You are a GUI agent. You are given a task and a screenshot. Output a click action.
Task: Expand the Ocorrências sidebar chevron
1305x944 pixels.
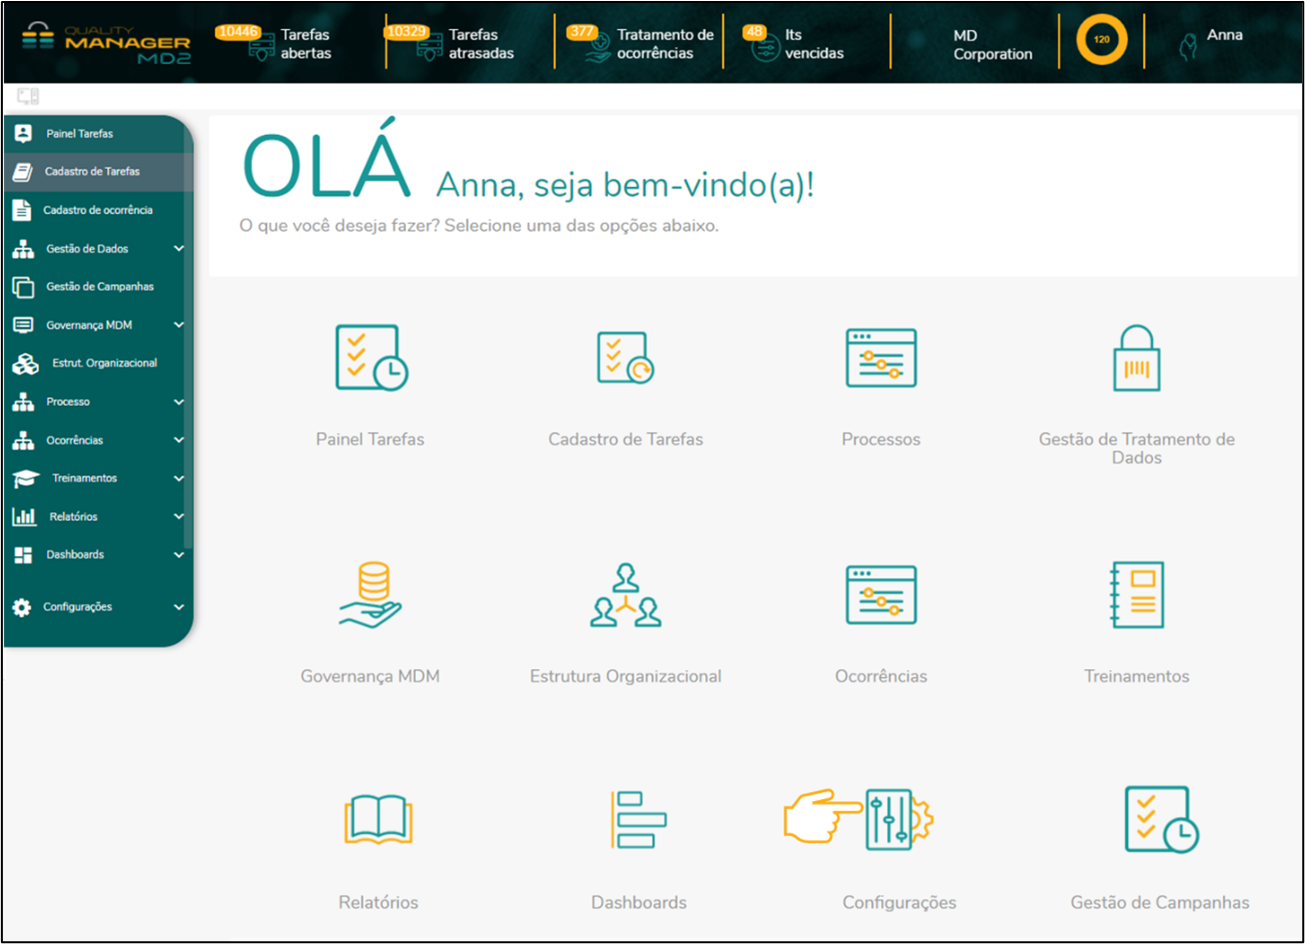178,440
